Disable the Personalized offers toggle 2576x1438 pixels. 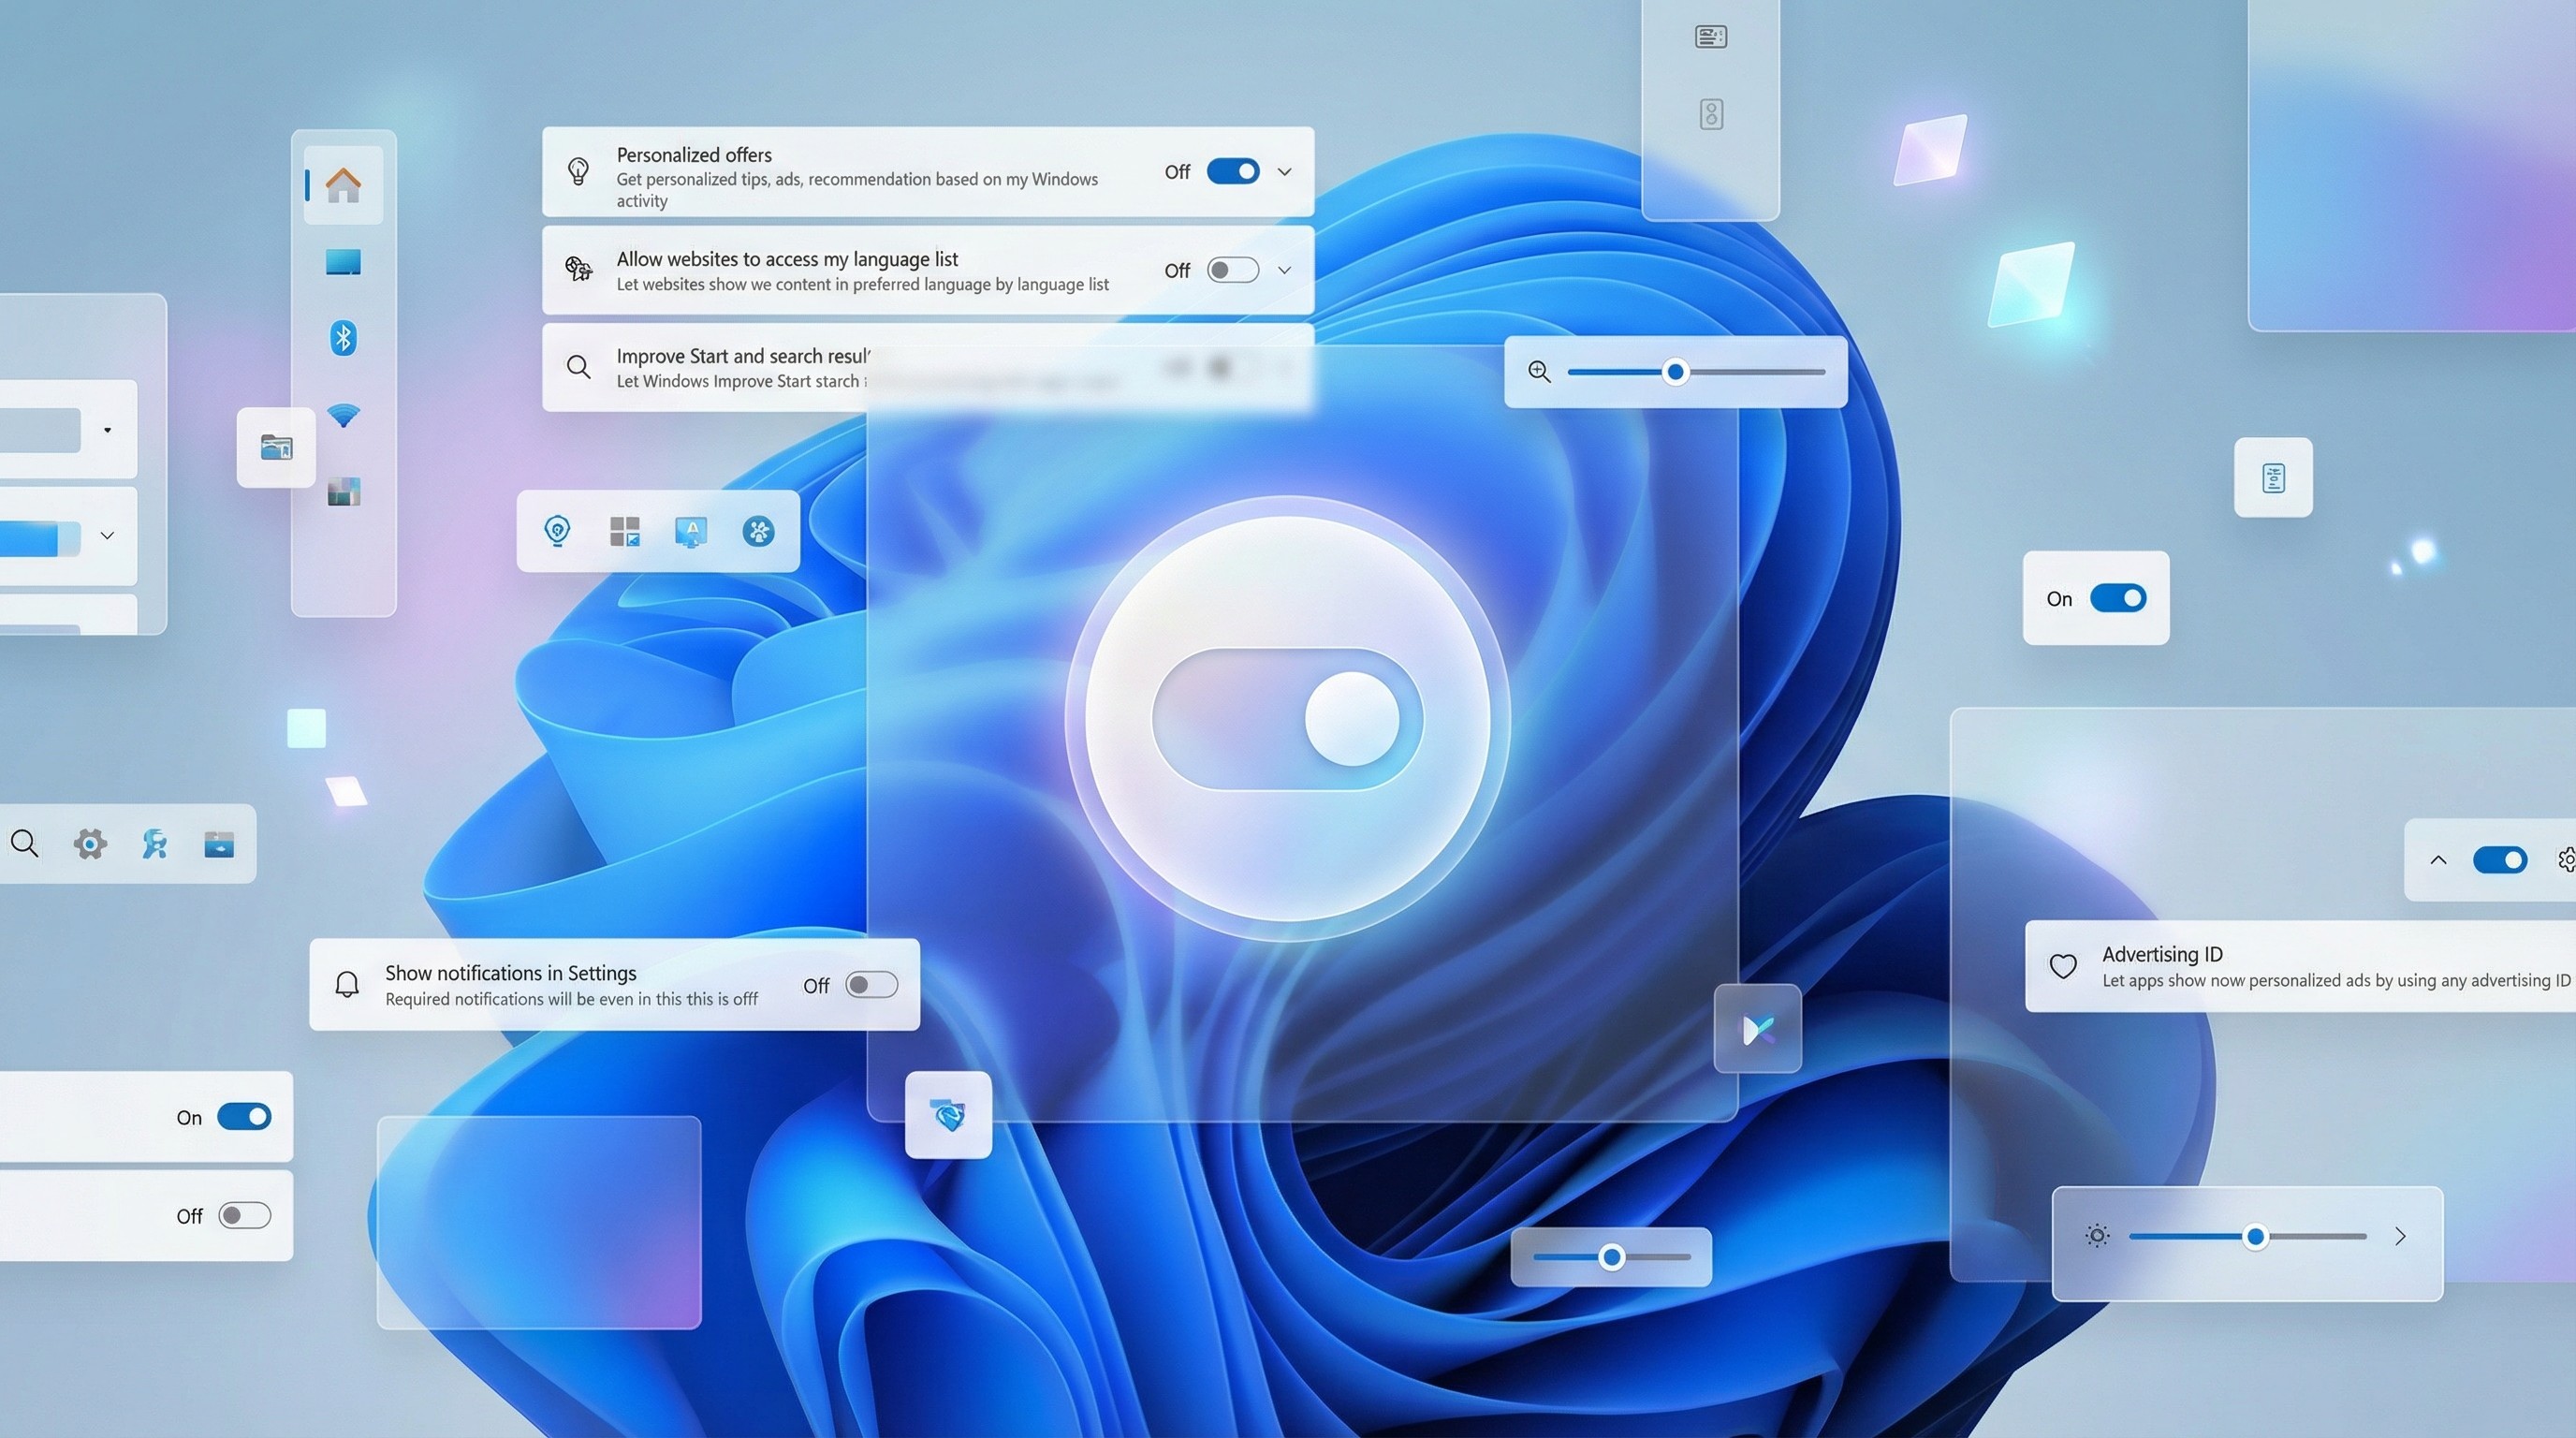tap(1232, 171)
